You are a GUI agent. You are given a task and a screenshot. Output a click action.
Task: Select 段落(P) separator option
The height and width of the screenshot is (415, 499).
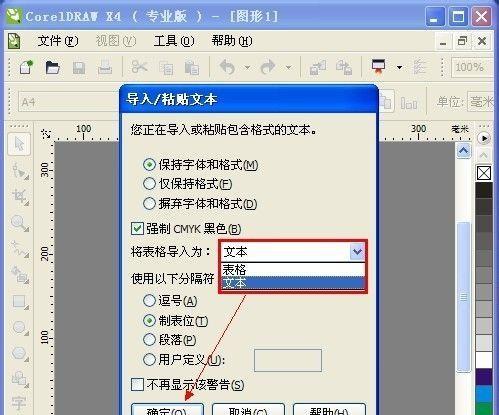[169, 340]
